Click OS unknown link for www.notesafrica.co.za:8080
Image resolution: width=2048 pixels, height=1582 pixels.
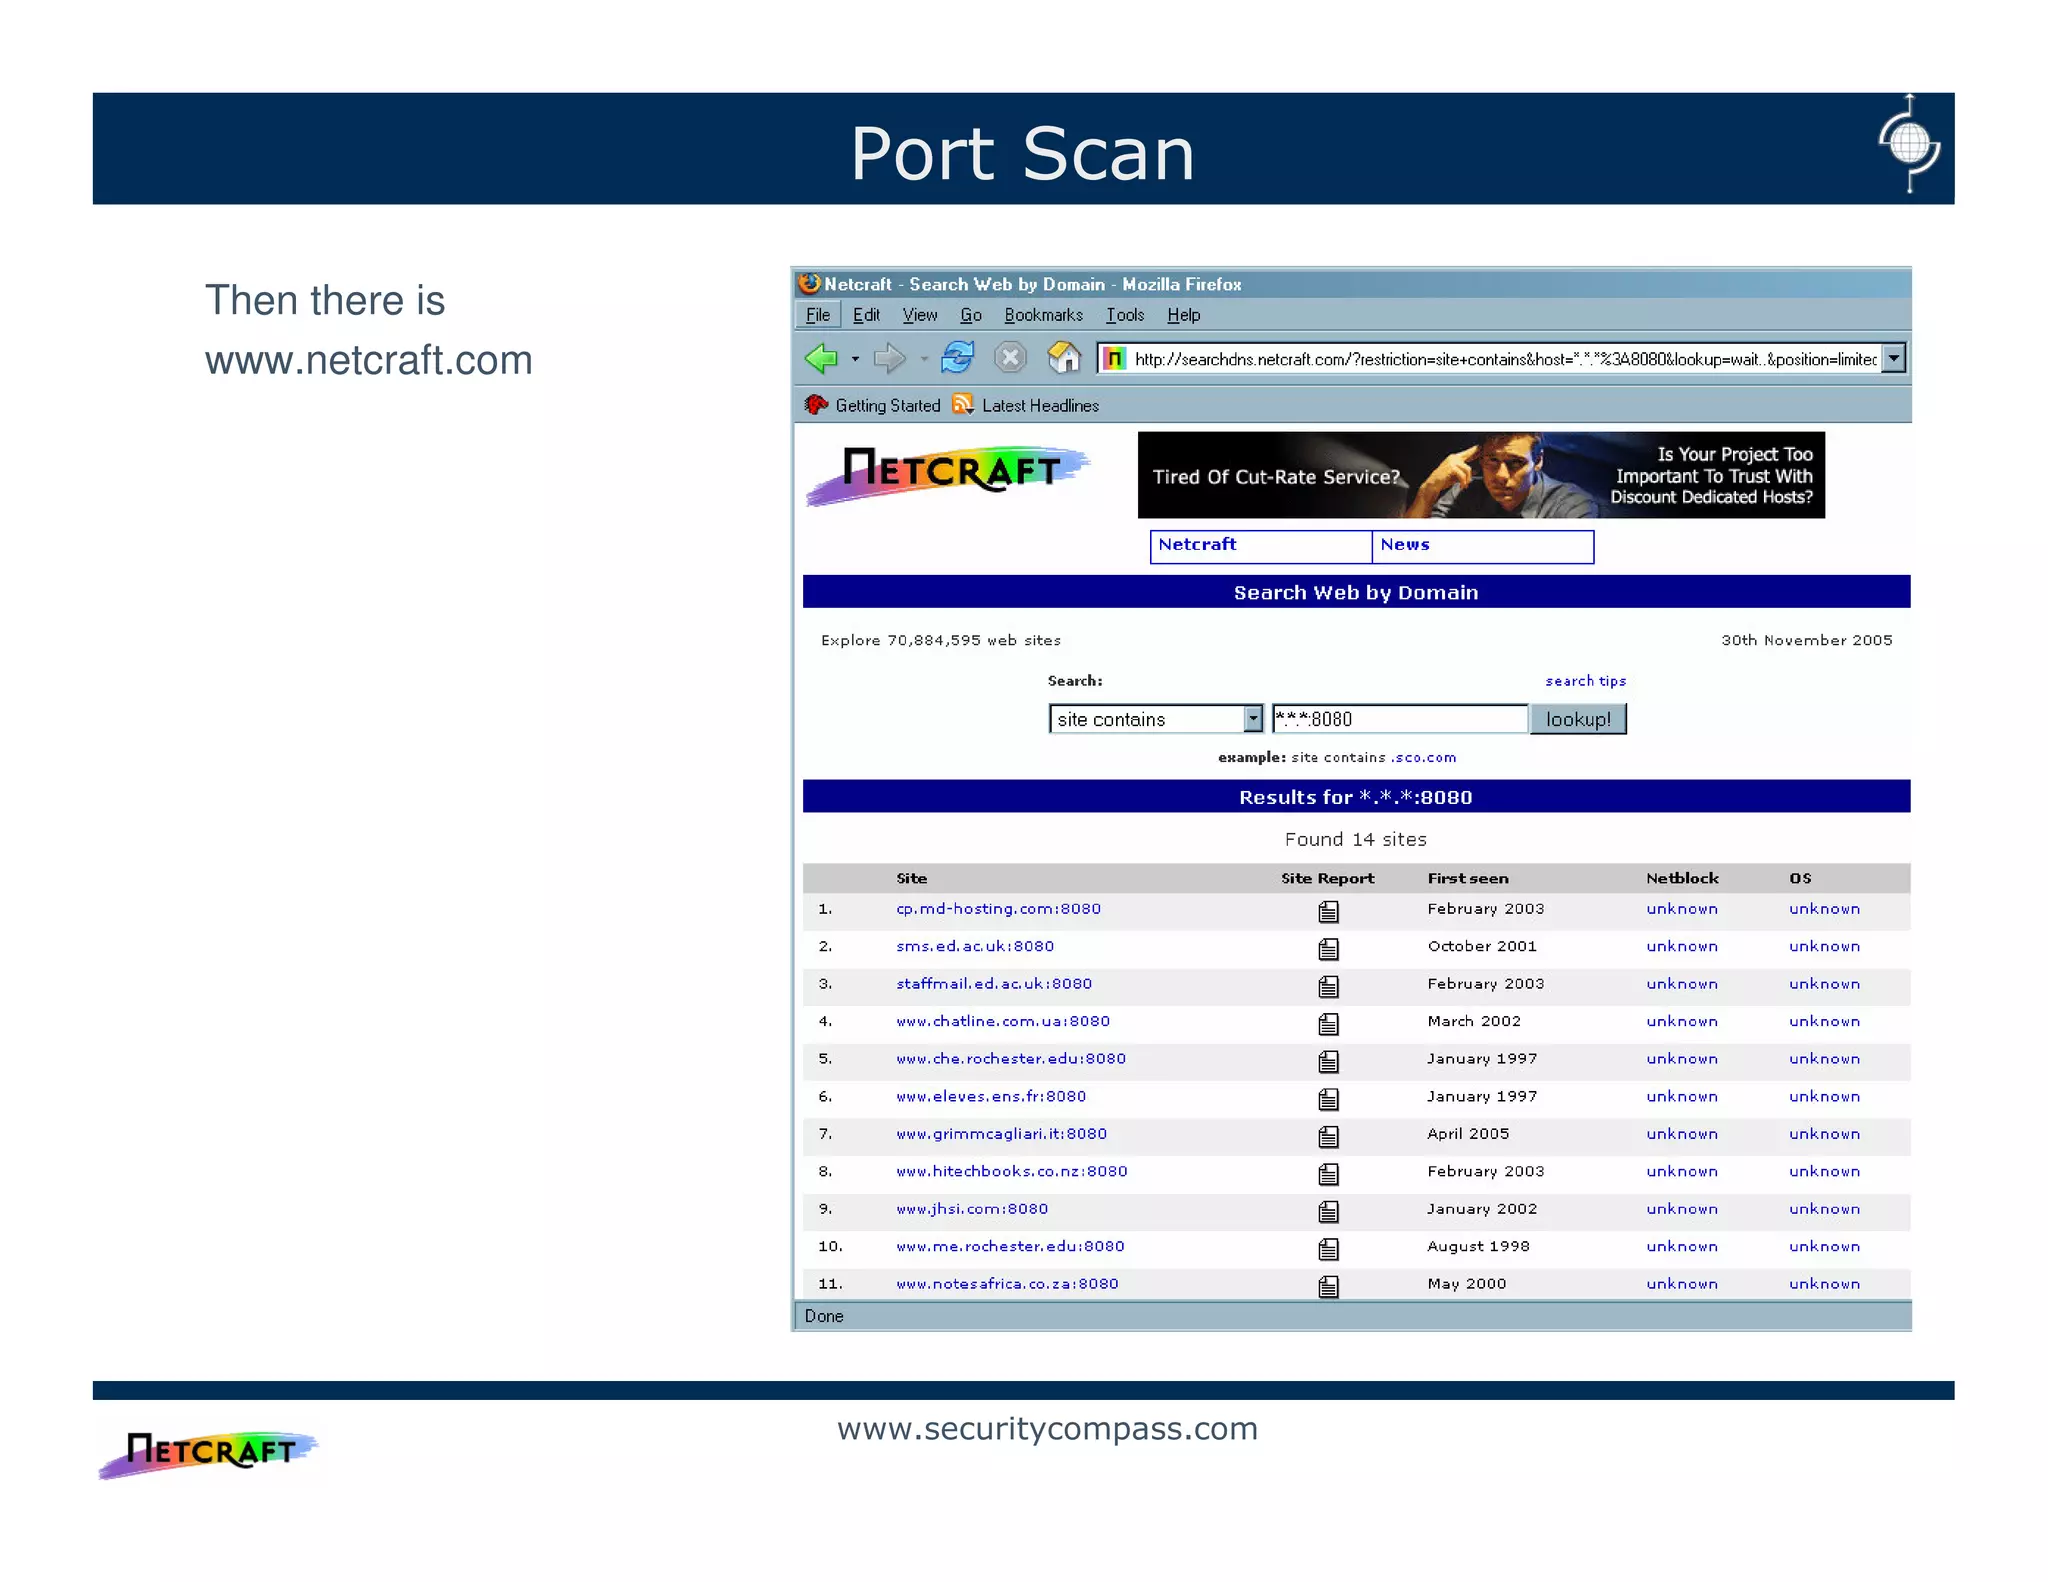coord(1824,1284)
